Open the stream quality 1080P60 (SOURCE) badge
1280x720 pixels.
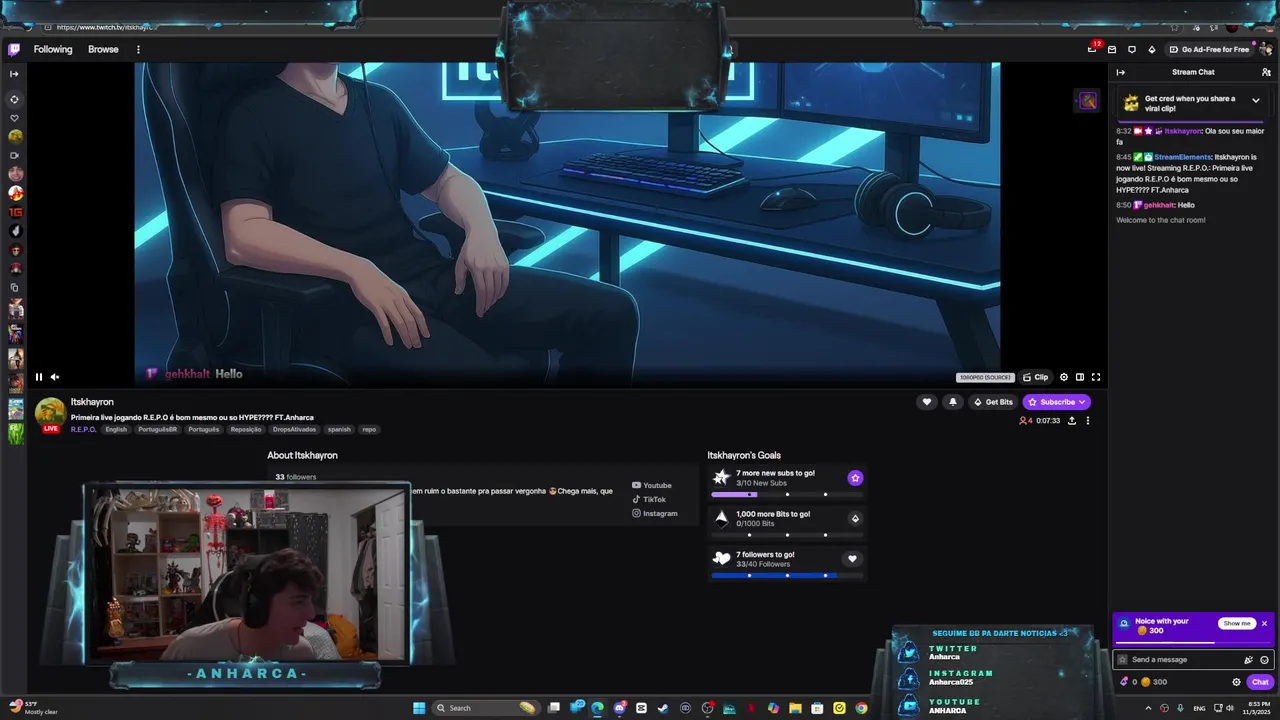pos(985,377)
